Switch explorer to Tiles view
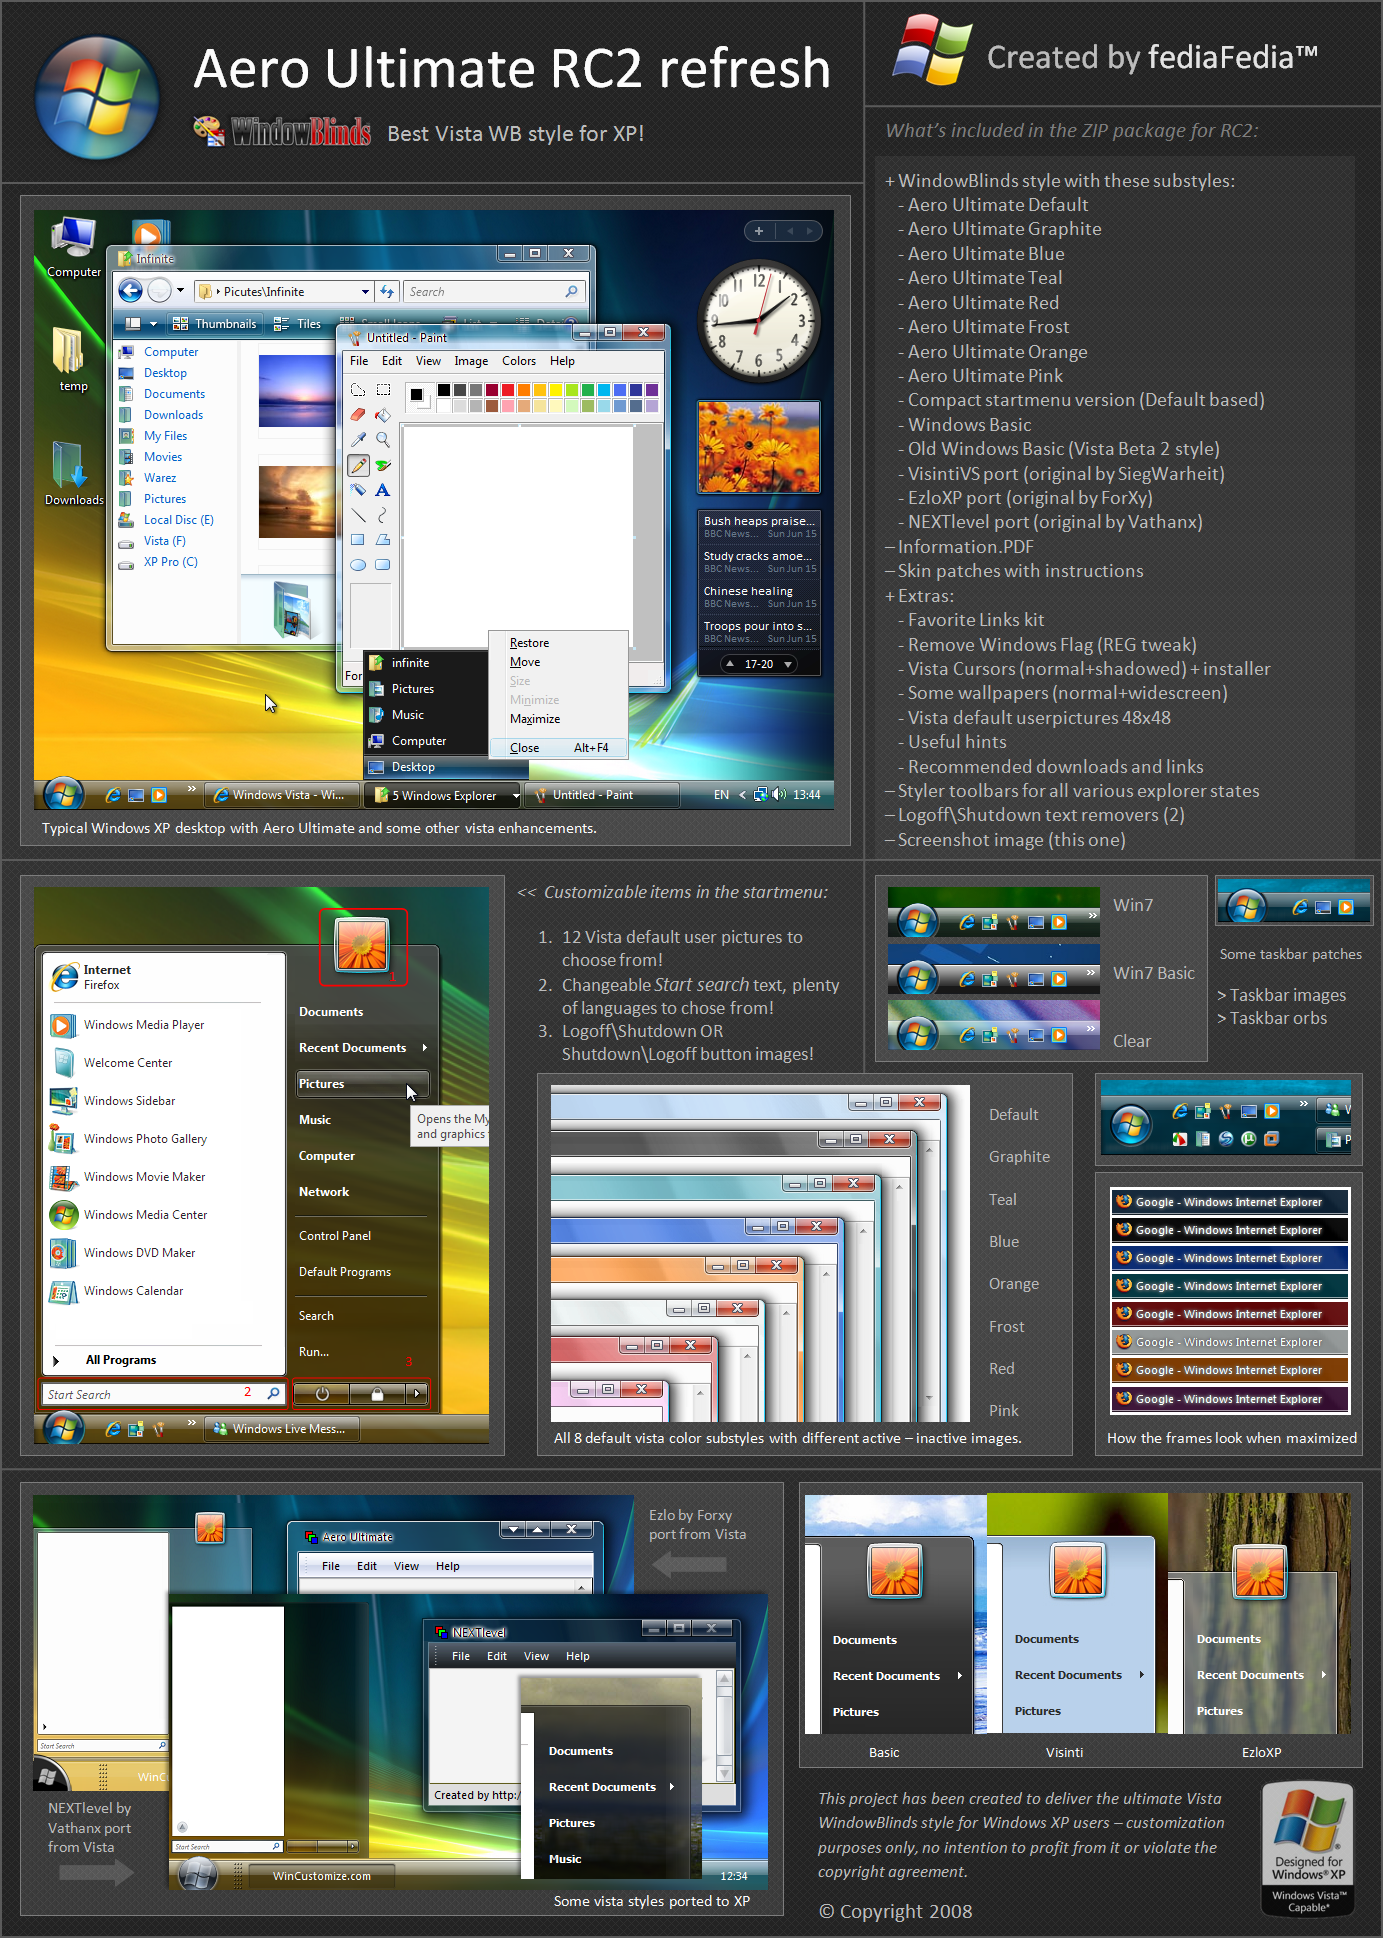1383x1938 pixels. [298, 324]
